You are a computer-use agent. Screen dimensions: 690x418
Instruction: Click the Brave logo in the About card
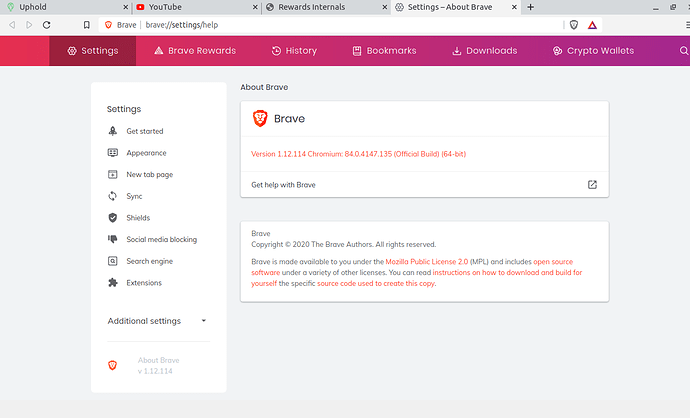click(x=260, y=118)
